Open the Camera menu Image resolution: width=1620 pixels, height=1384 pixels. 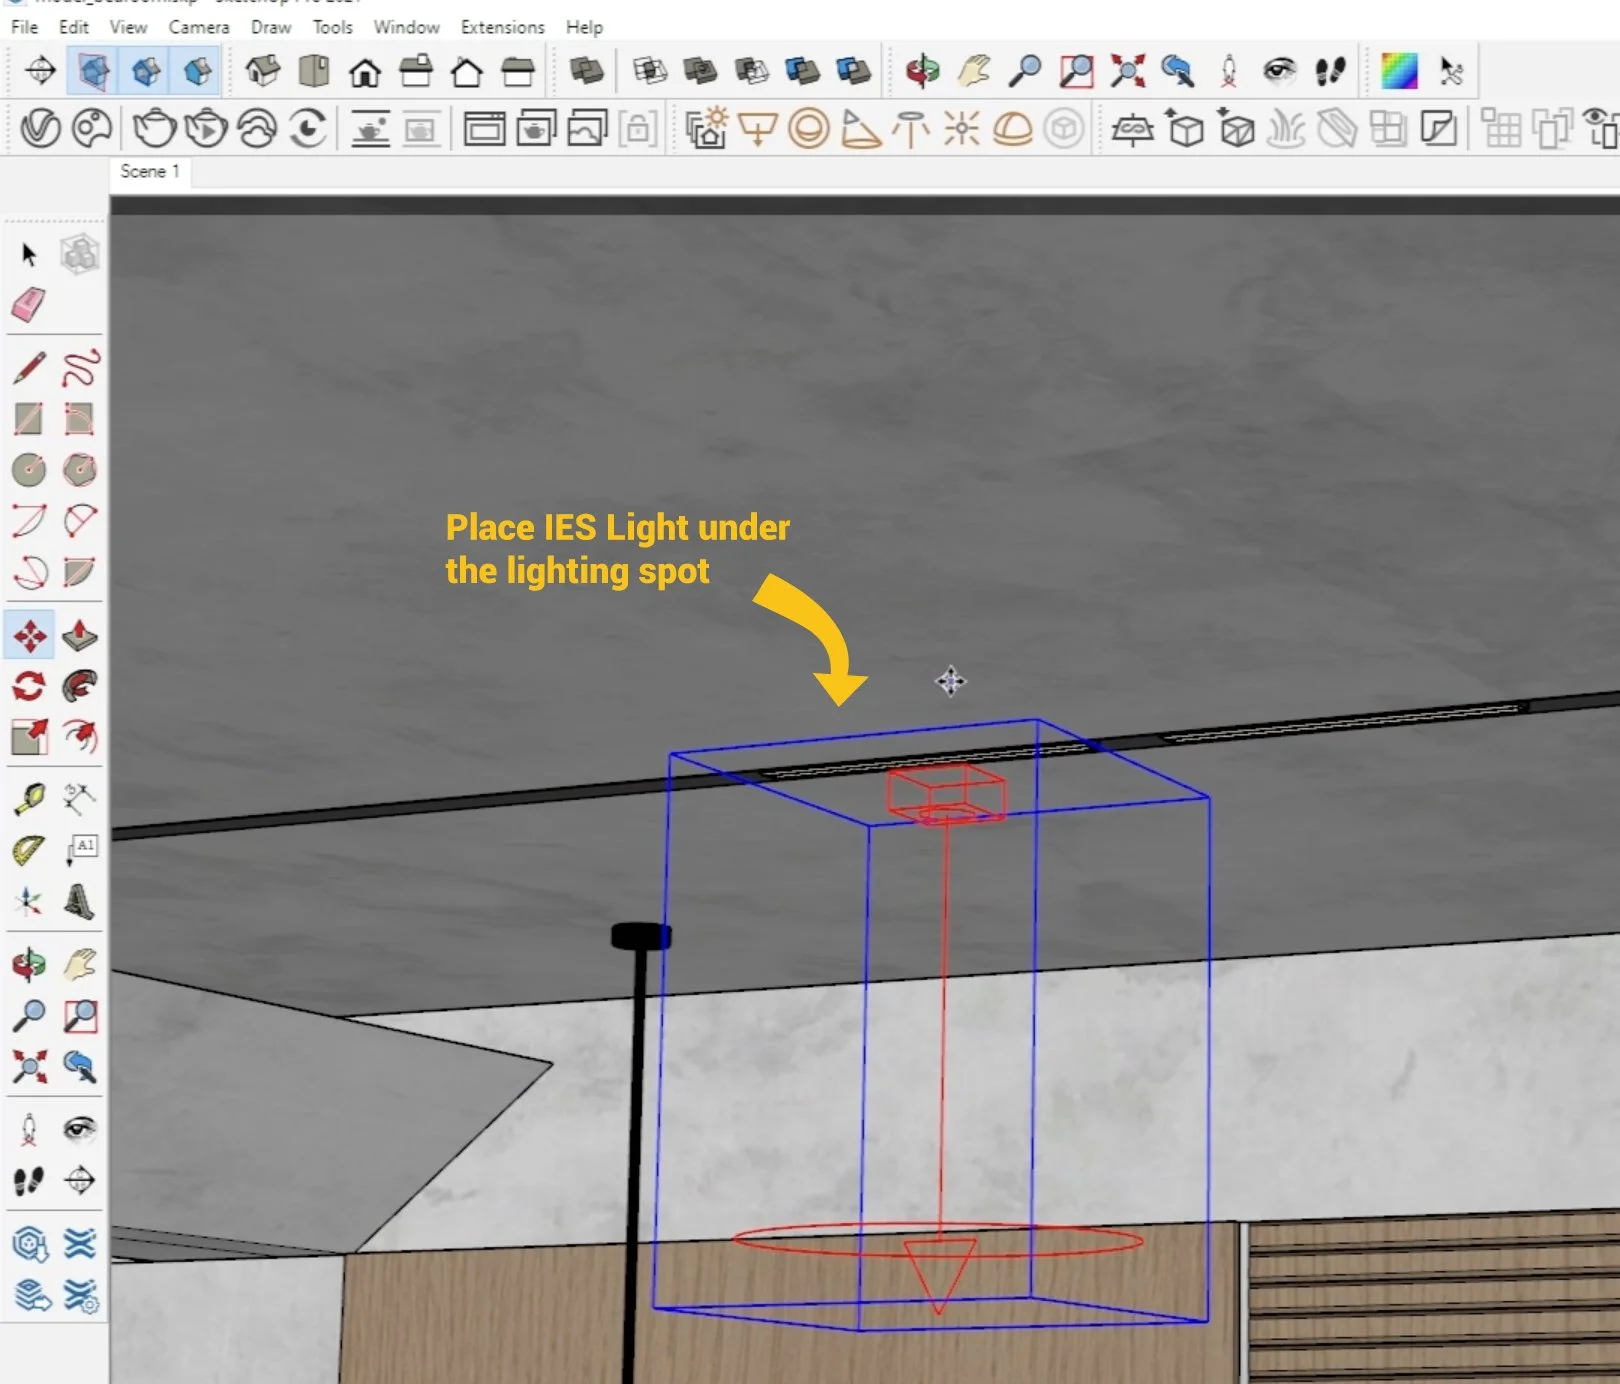click(x=198, y=27)
